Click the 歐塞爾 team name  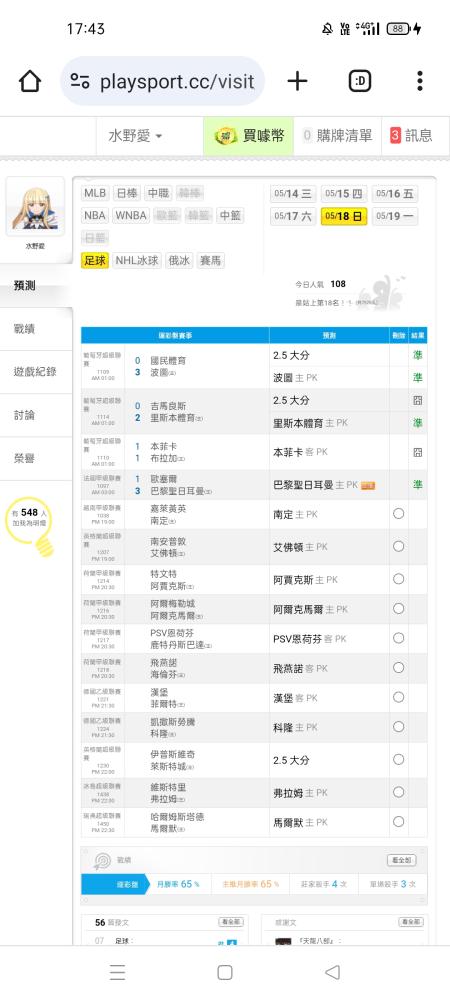[x=164, y=479]
